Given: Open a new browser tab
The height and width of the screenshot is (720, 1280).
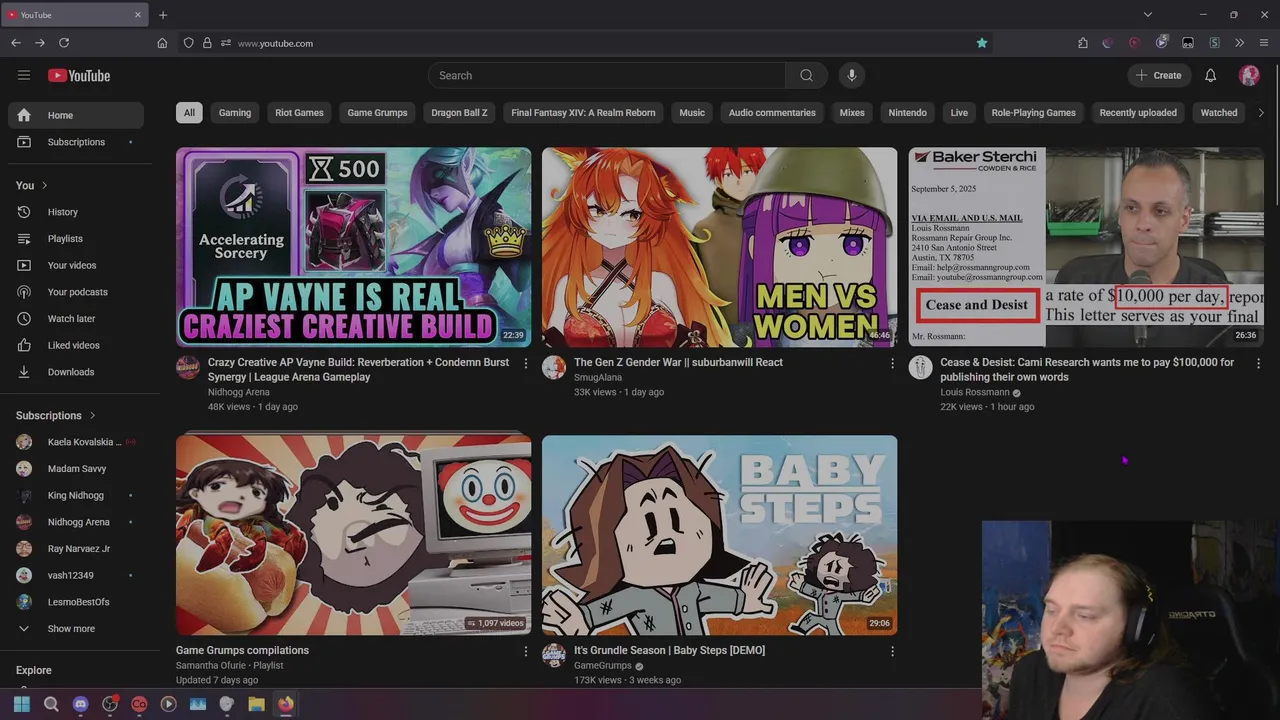Looking at the screenshot, I should click(x=163, y=15).
